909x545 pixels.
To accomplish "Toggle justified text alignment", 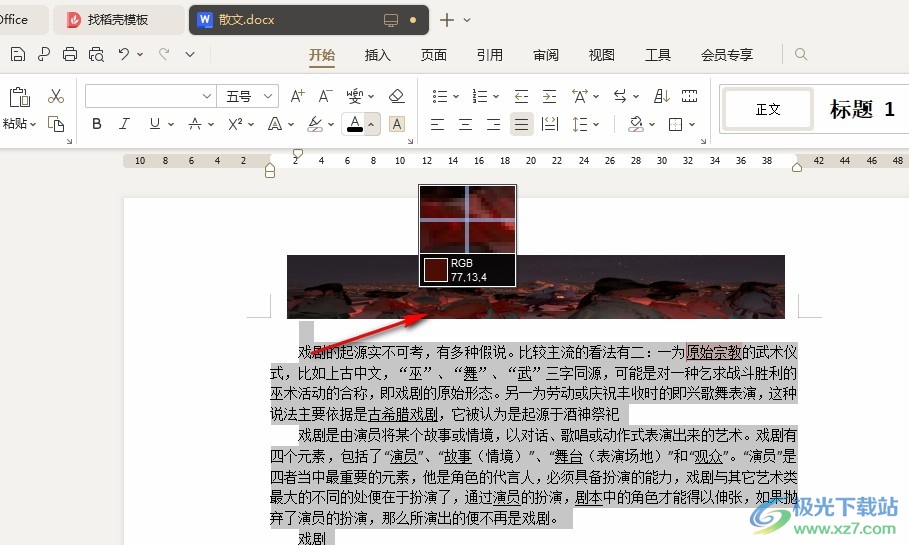I will coord(521,124).
